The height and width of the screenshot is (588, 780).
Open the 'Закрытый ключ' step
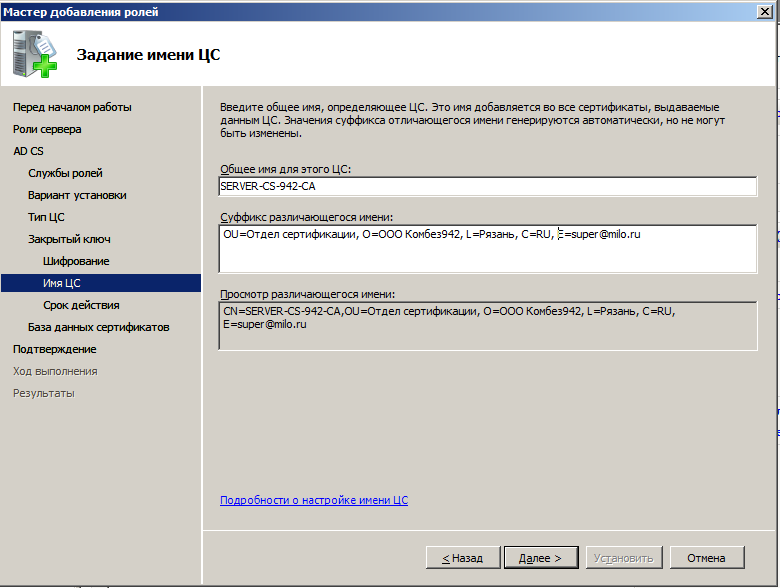click(x=69, y=239)
